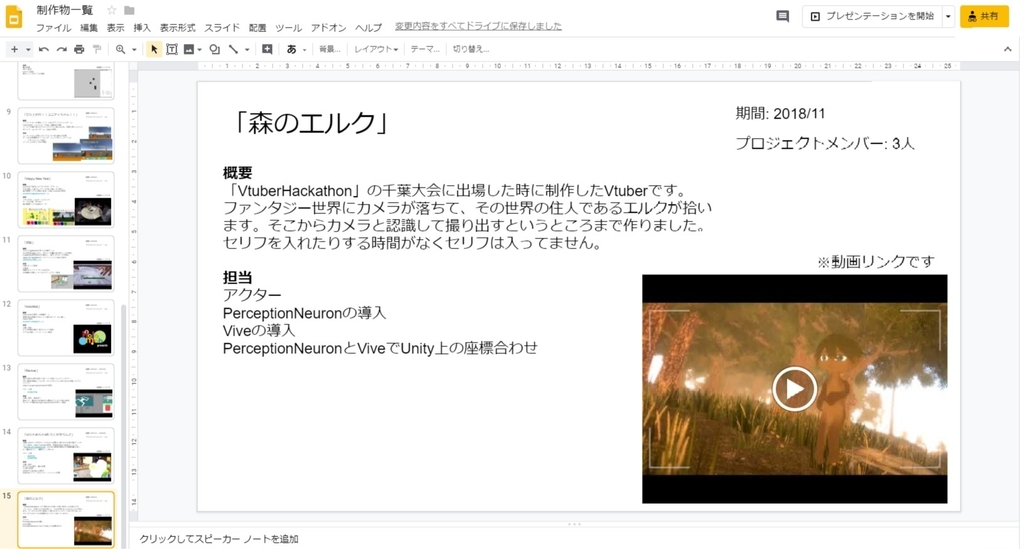Undo the last action
The width and height of the screenshot is (1024, 549).
pyautogui.click(x=44, y=49)
